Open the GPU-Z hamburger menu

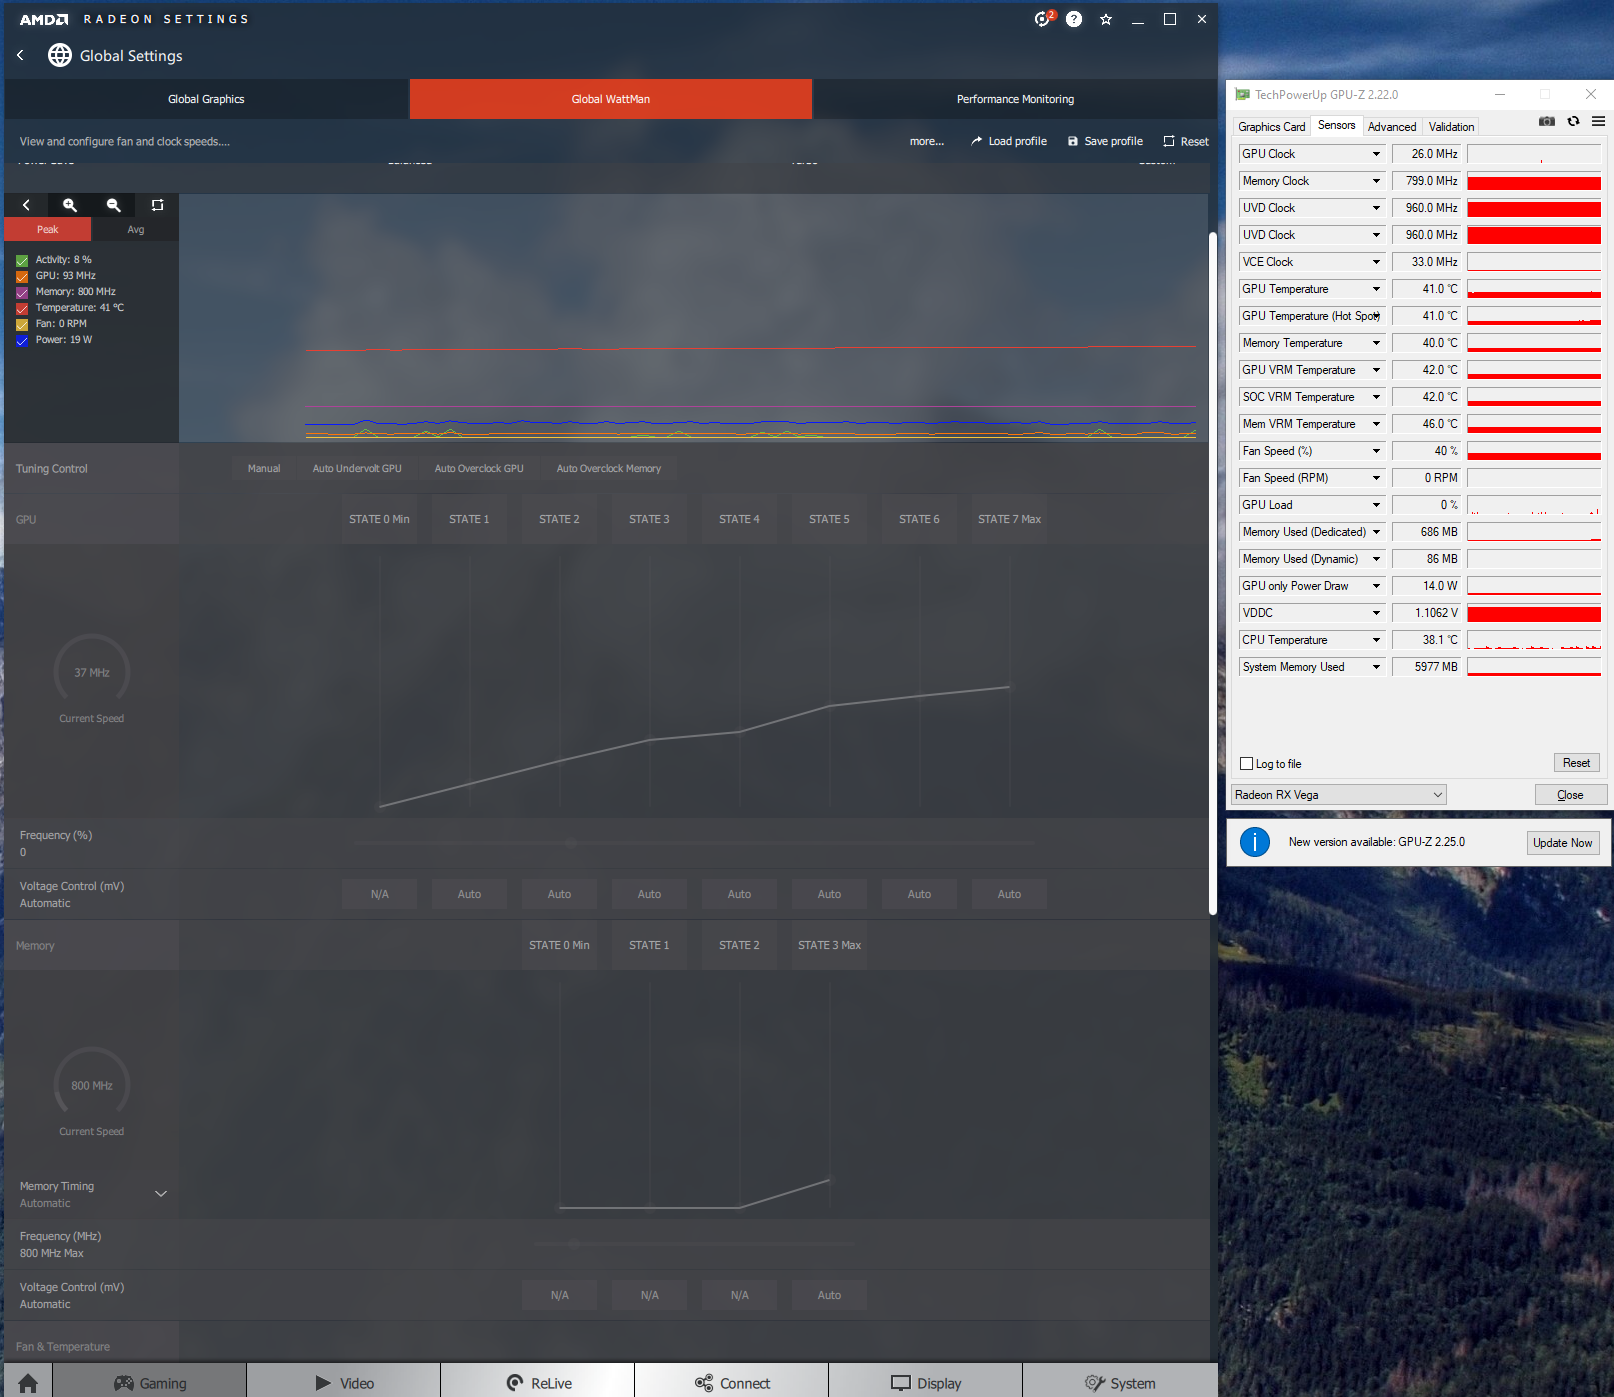pyautogui.click(x=1598, y=121)
